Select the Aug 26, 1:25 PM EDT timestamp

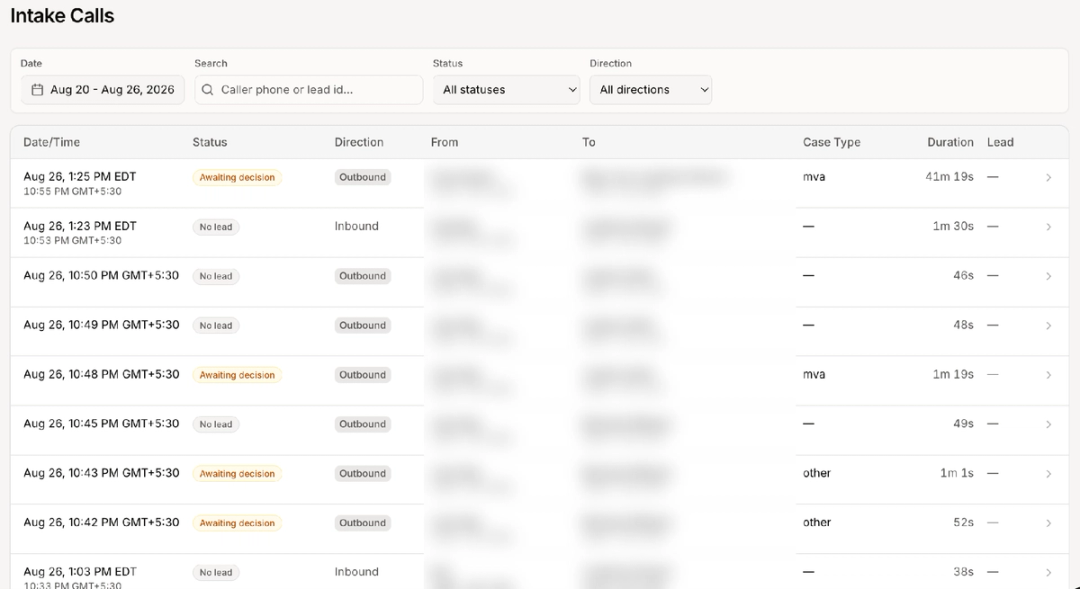tap(80, 176)
